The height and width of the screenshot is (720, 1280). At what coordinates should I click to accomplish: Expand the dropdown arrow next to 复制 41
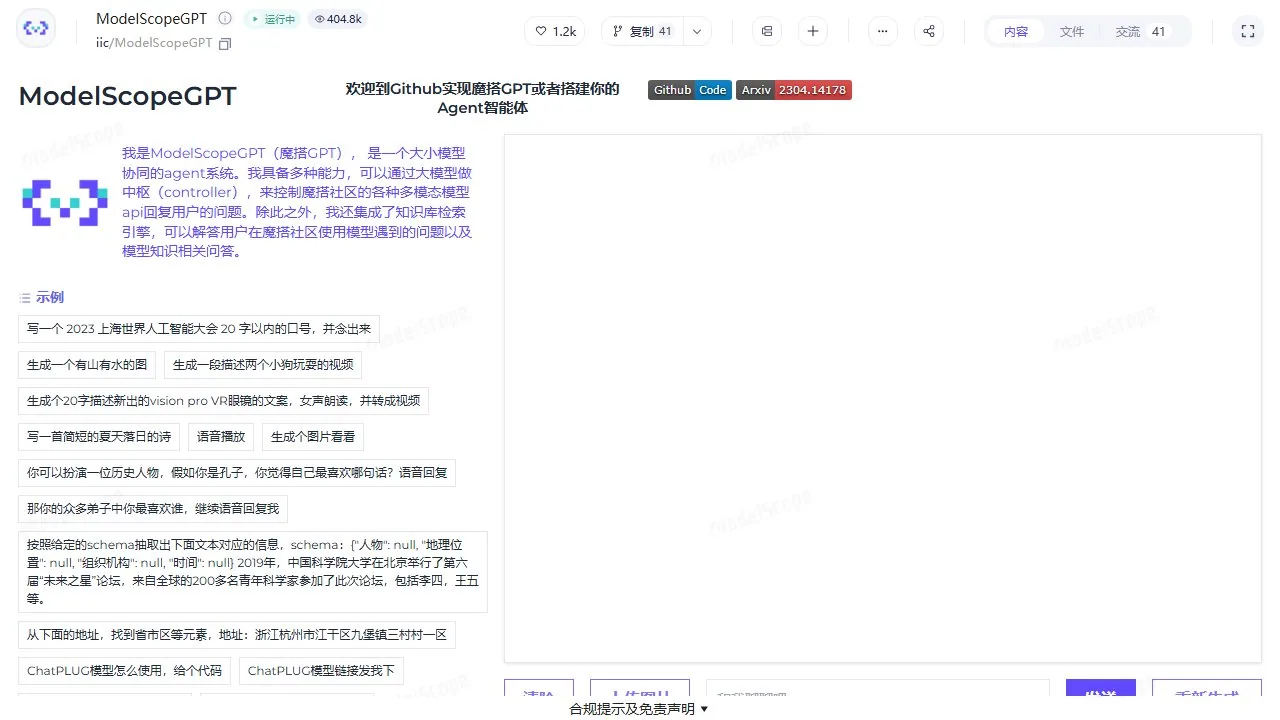[x=697, y=31]
